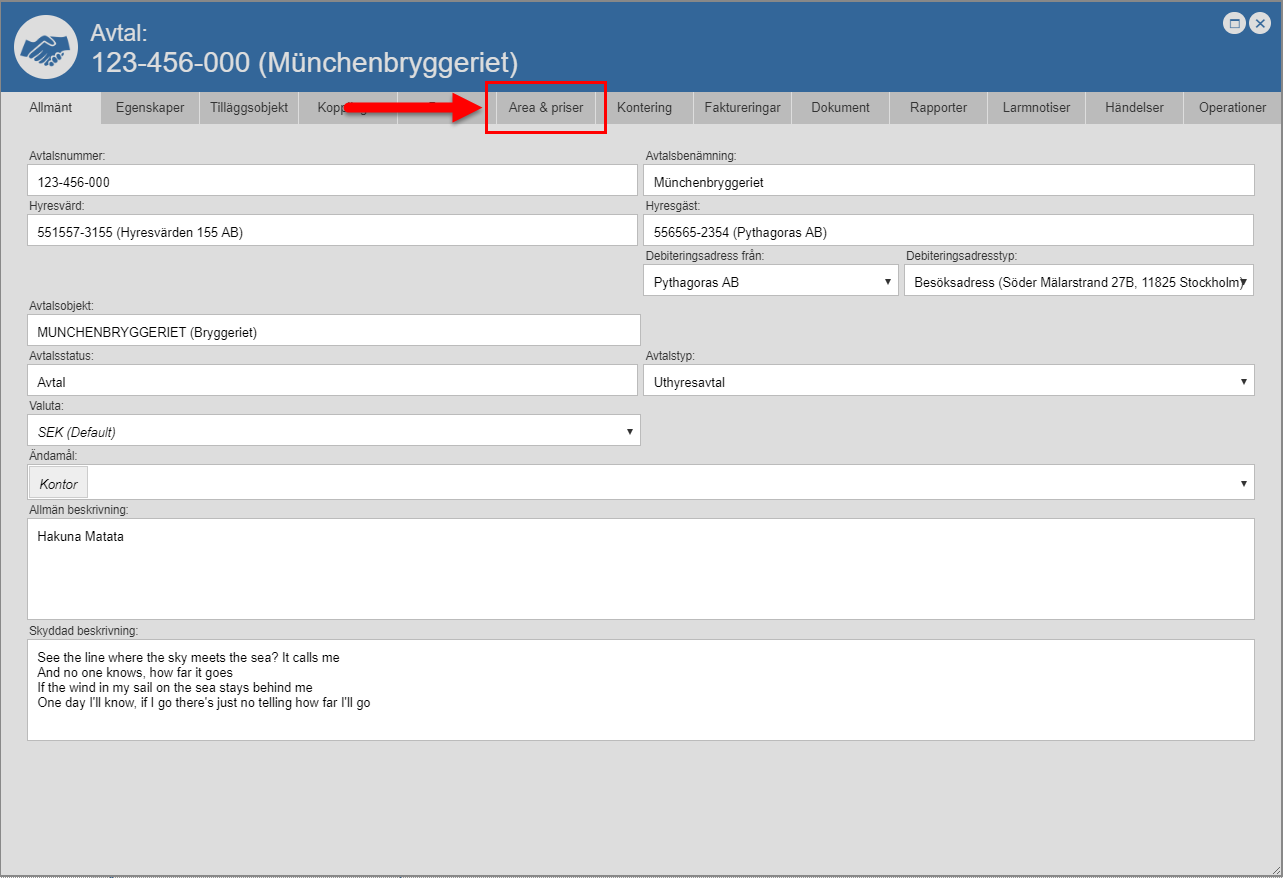Close the agreement dialog
The width and height of the screenshot is (1283, 878).
click(x=1260, y=24)
